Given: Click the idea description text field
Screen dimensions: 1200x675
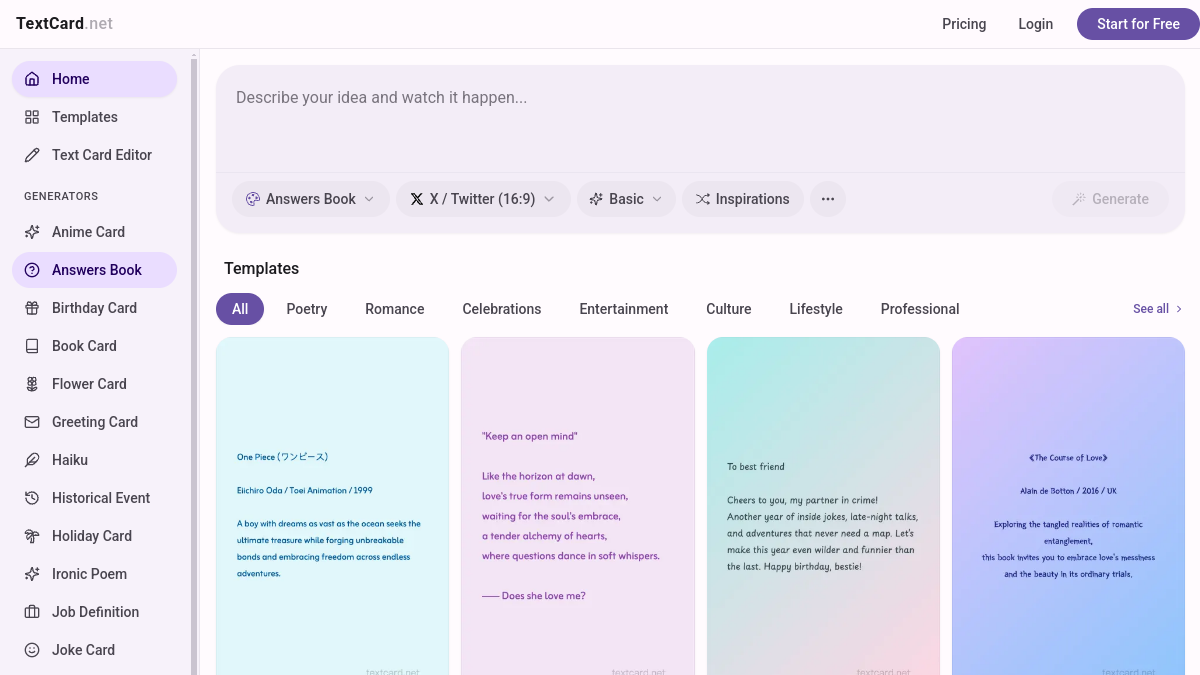Looking at the screenshot, I should click(701, 119).
